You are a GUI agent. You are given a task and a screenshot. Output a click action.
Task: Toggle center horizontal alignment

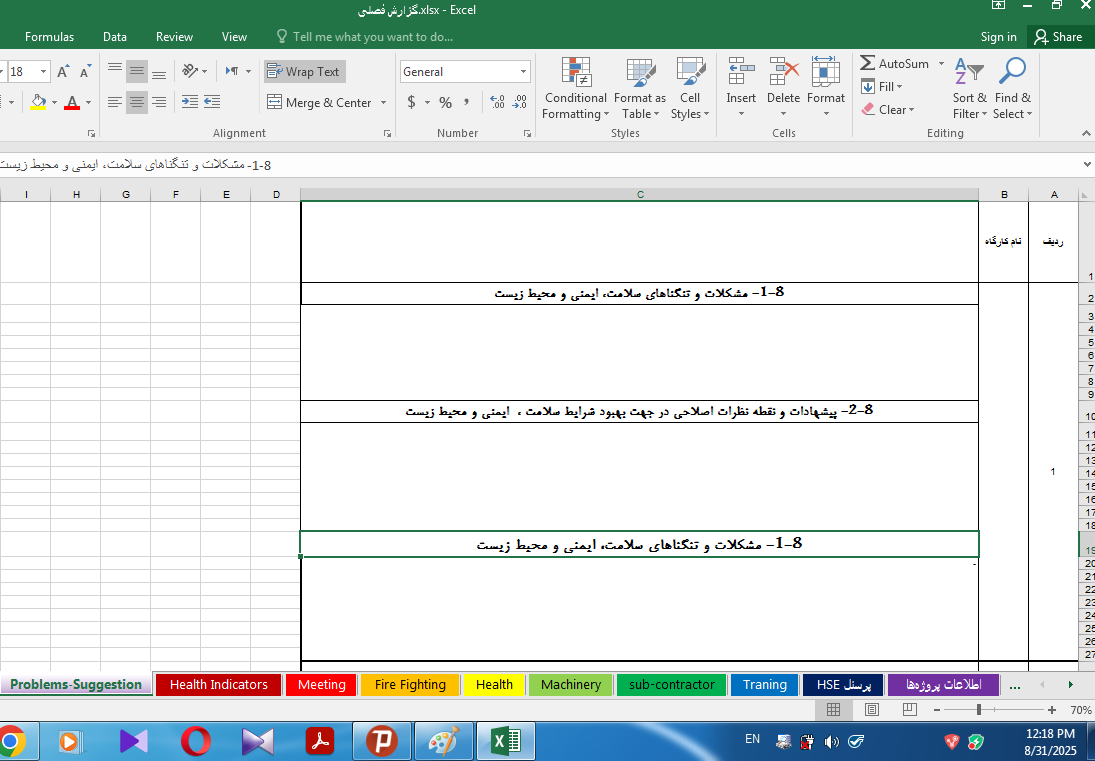pyautogui.click(x=137, y=102)
